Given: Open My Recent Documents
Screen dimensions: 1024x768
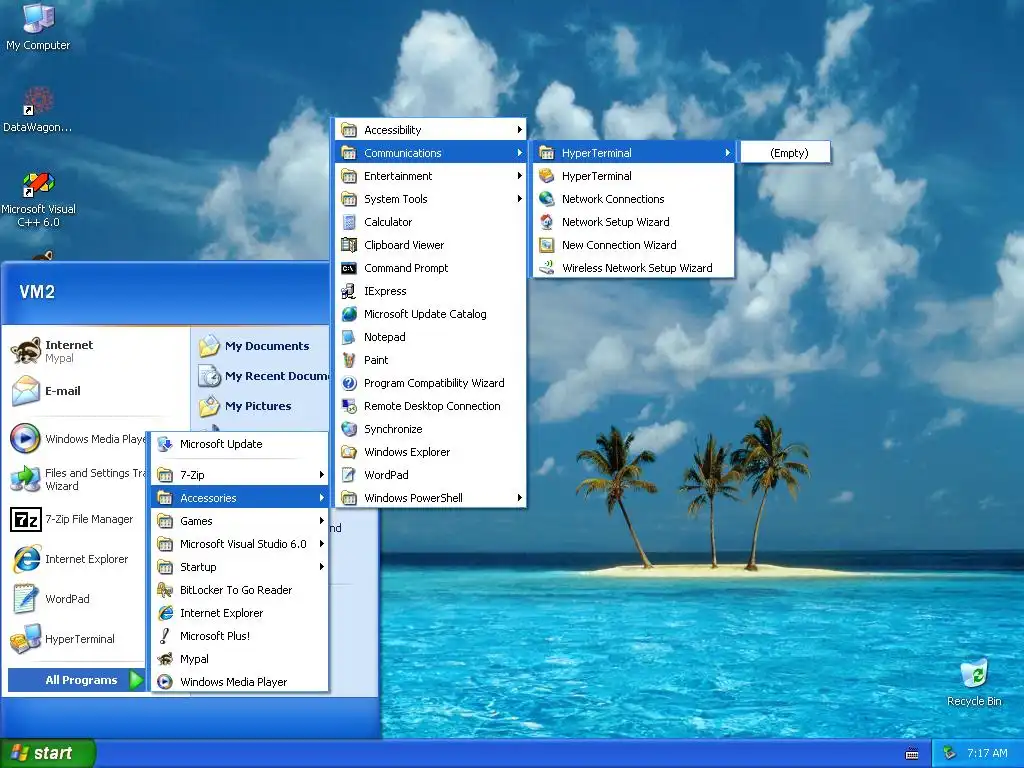Looking at the screenshot, I should point(264,376).
